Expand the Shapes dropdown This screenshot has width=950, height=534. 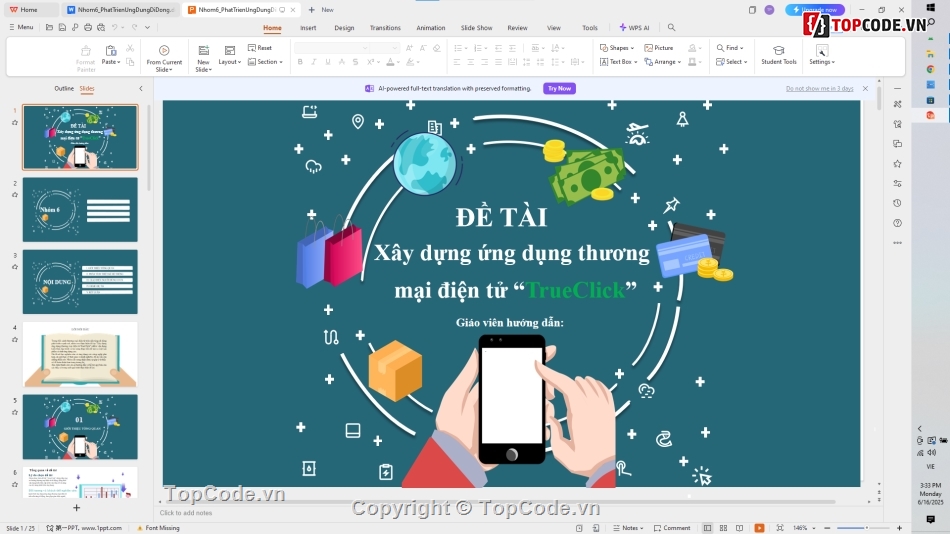tap(617, 48)
